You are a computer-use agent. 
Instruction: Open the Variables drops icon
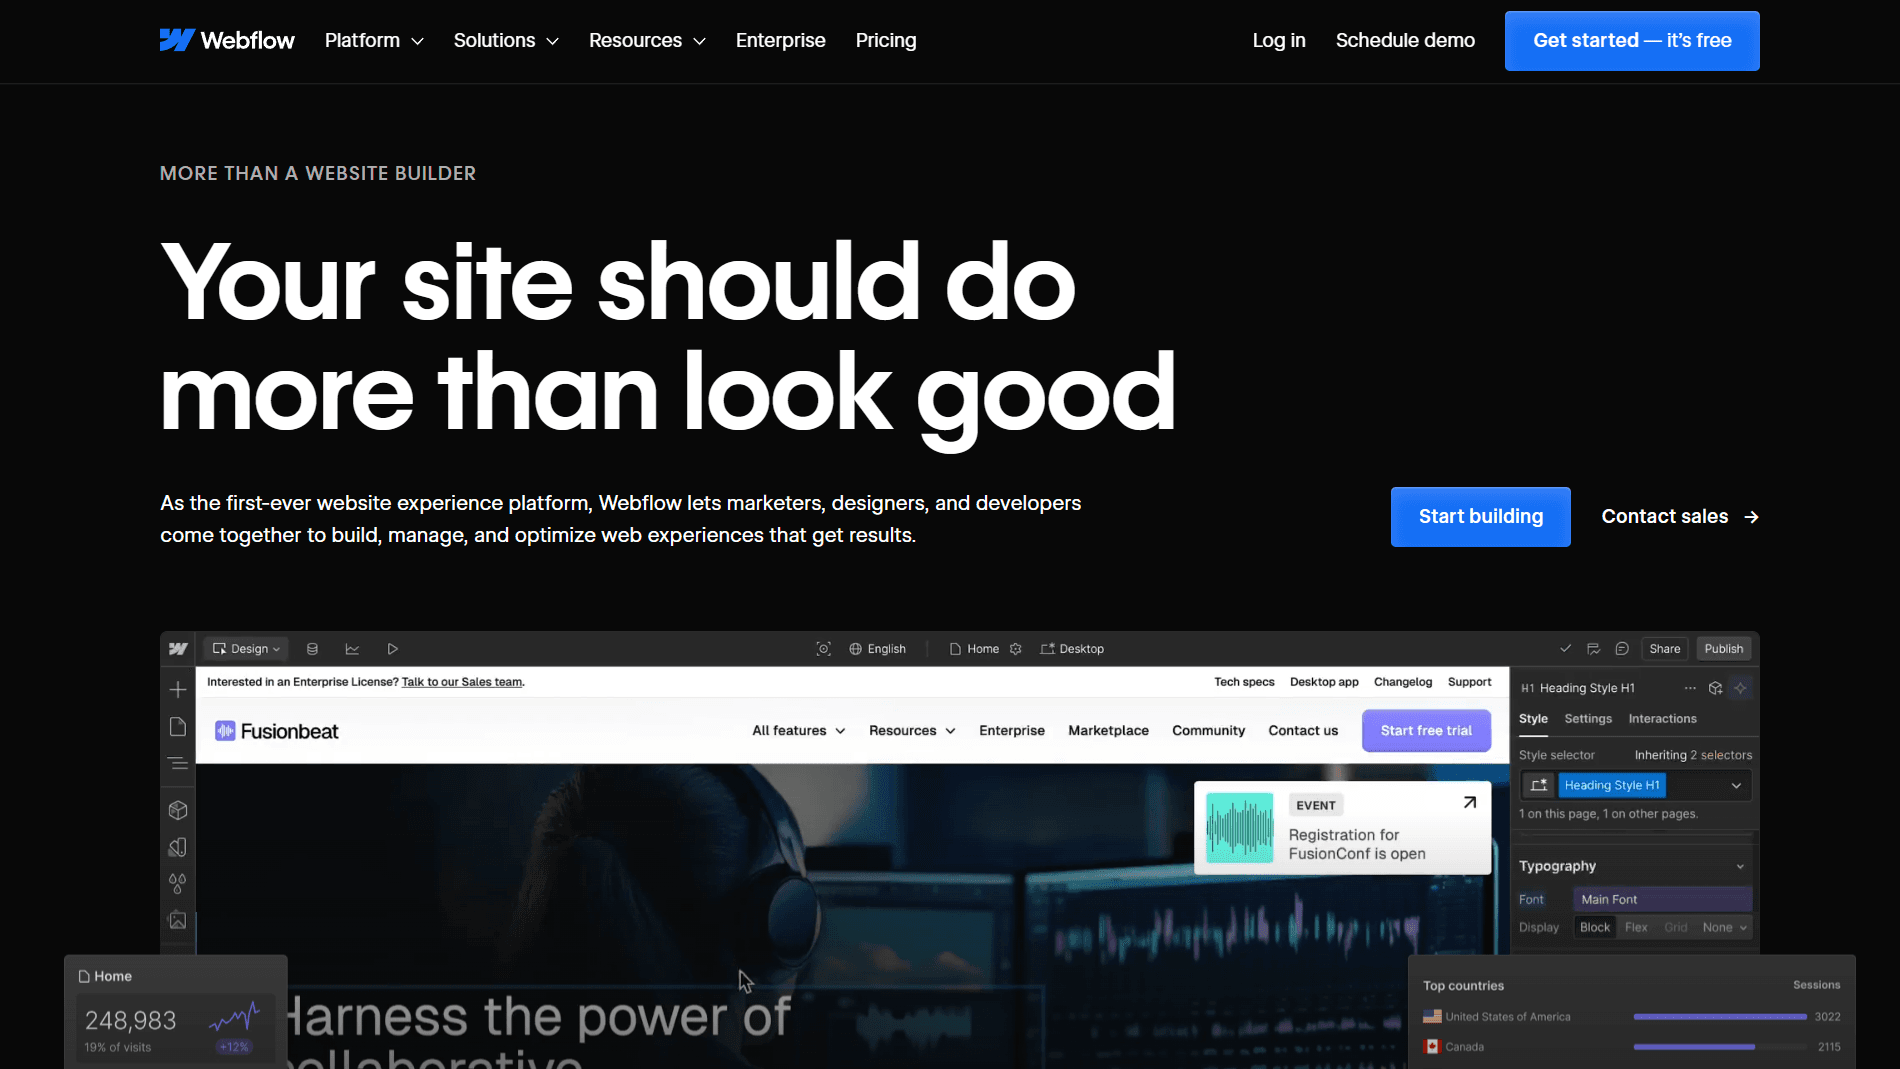pos(178,884)
